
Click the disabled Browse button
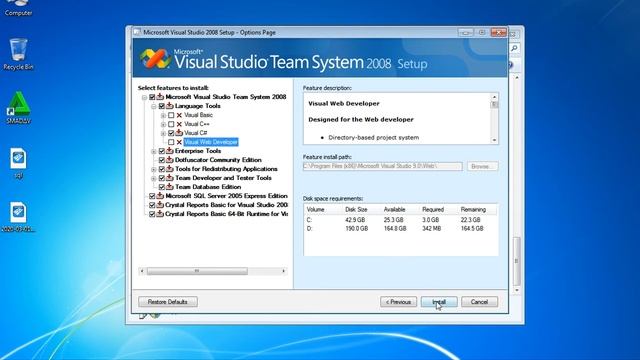482,166
